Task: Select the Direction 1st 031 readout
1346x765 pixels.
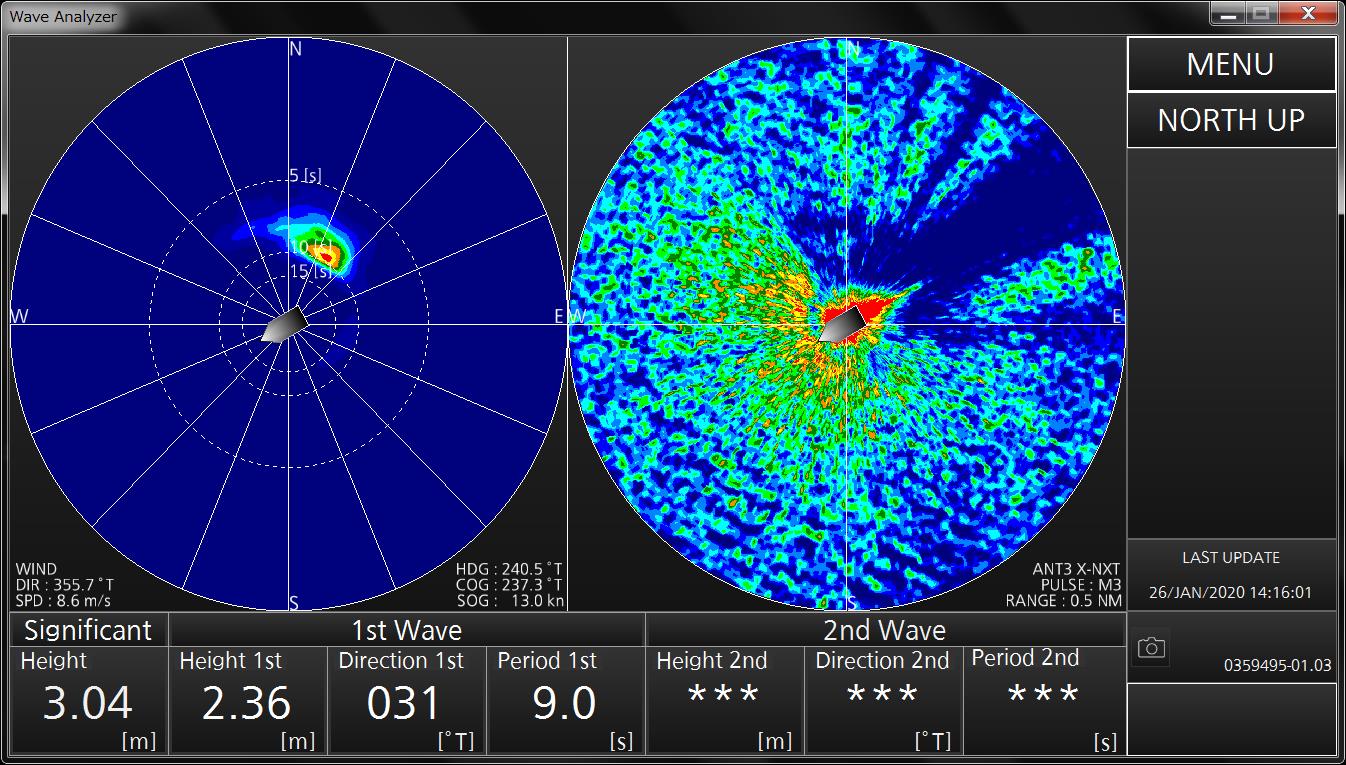Action: click(406, 701)
